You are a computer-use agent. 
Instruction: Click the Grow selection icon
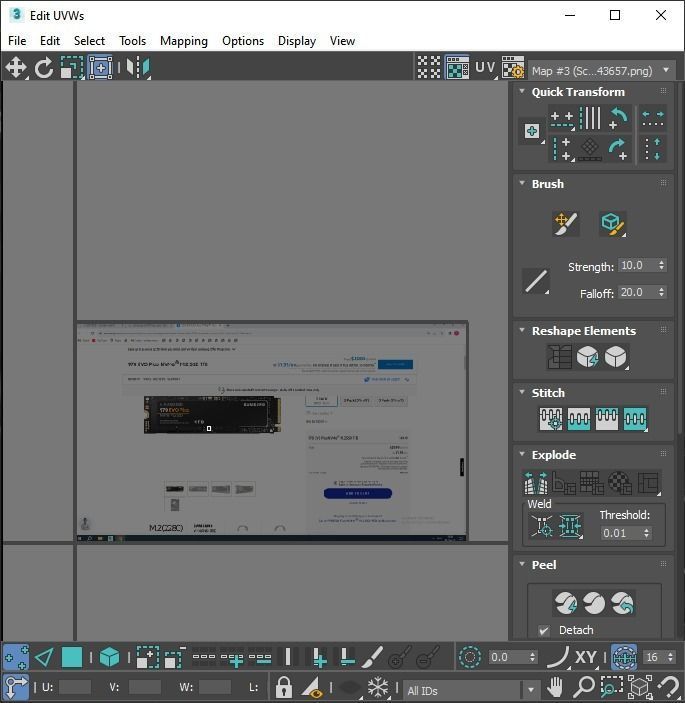tap(147, 657)
